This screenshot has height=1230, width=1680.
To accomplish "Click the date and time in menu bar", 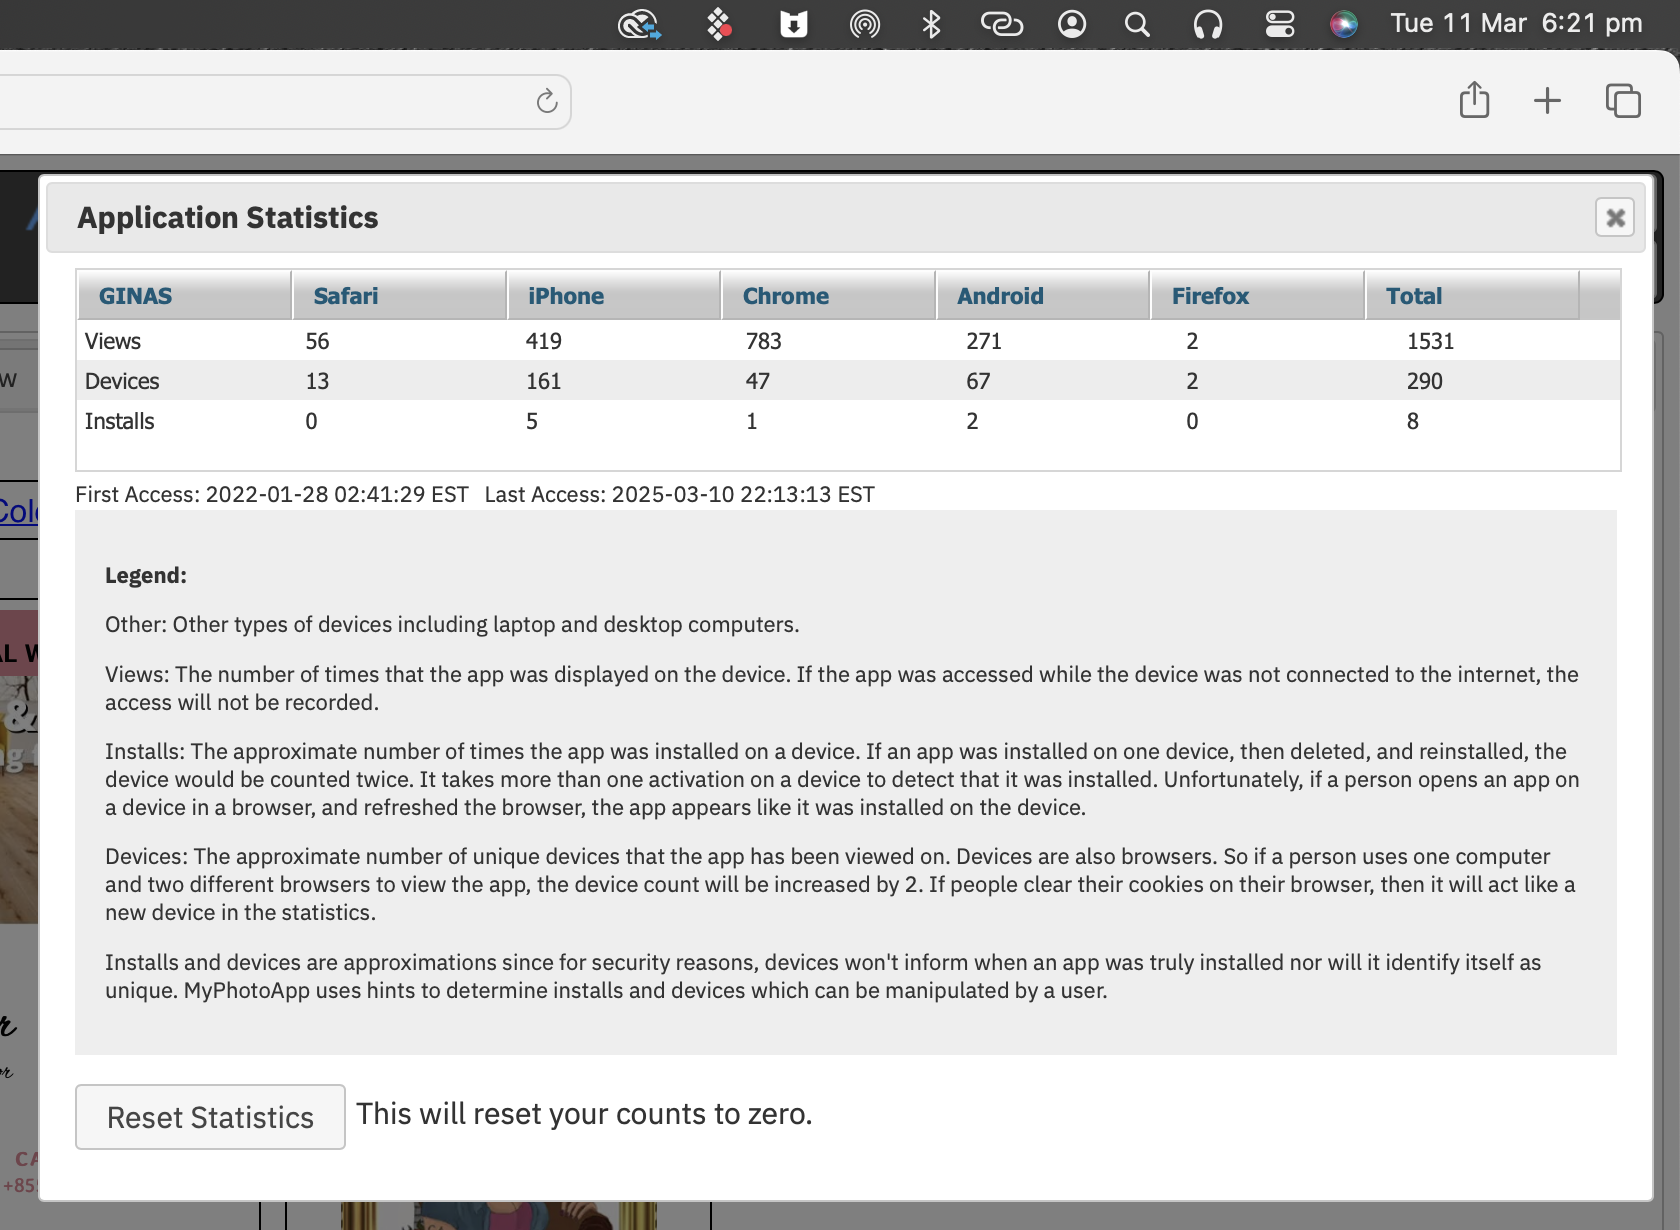I will [1516, 24].
